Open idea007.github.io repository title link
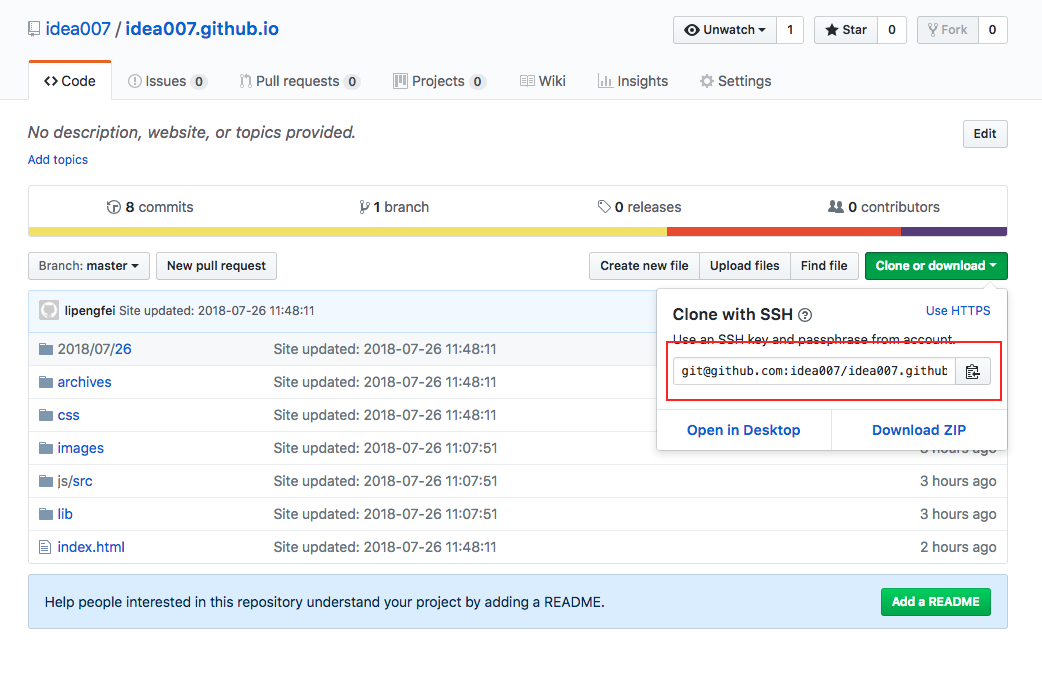Viewport: 1042px width, 676px height. tap(202, 29)
